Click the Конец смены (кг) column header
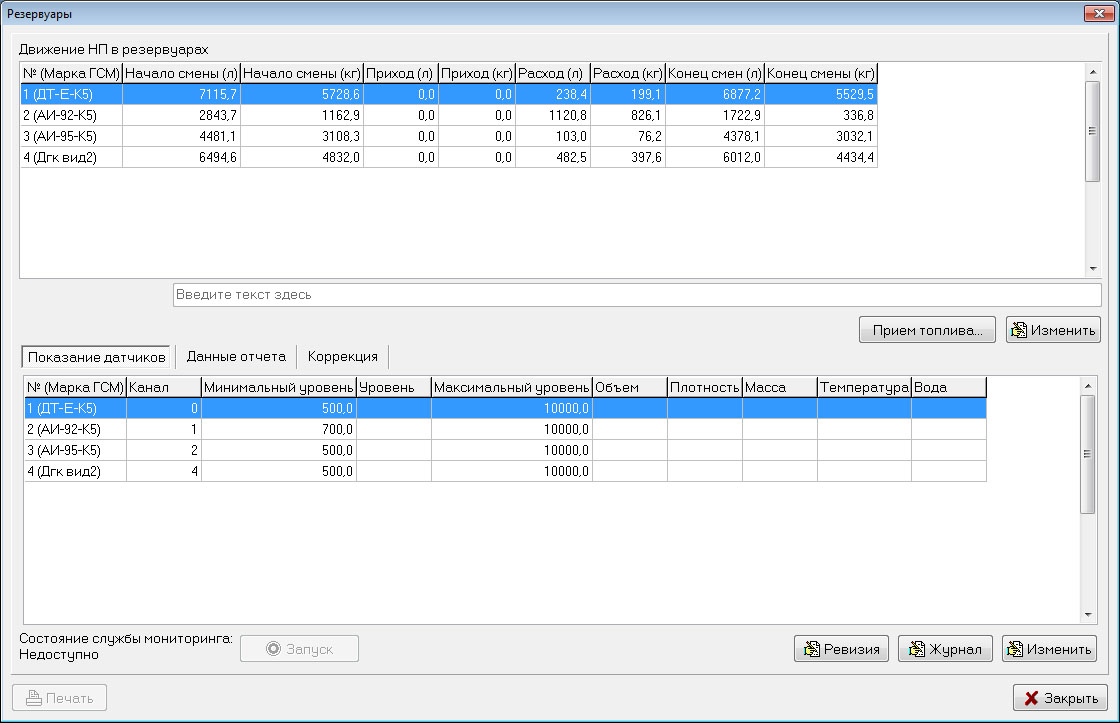This screenshot has height=723, width=1120. click(x=821, y=73)
